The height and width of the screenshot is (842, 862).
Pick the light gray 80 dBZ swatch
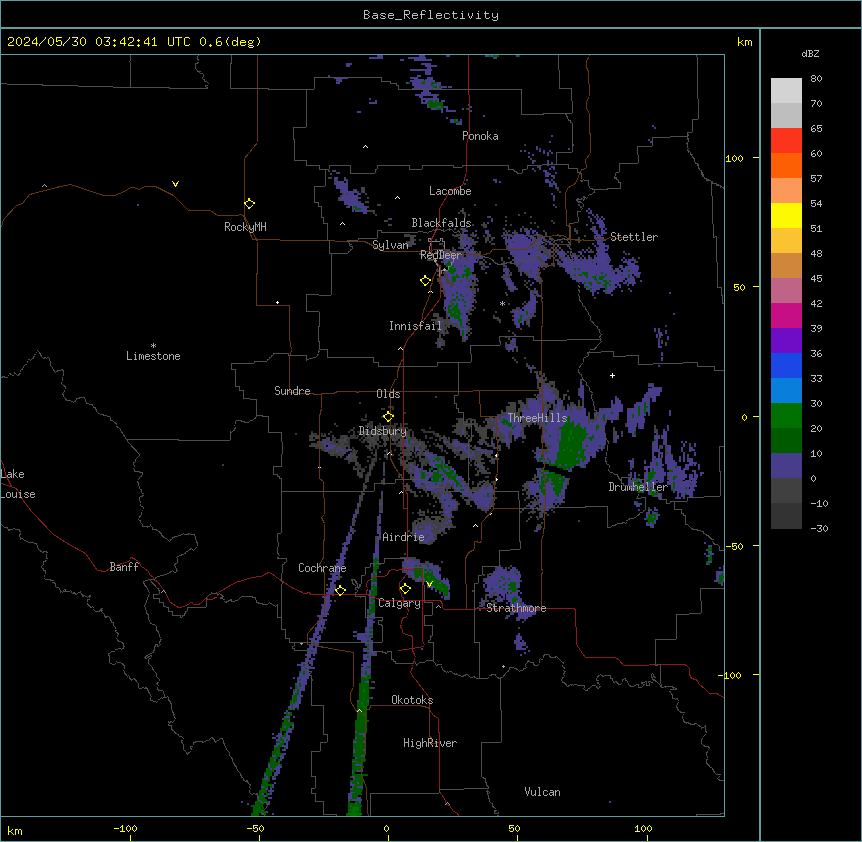click(786, 91)
